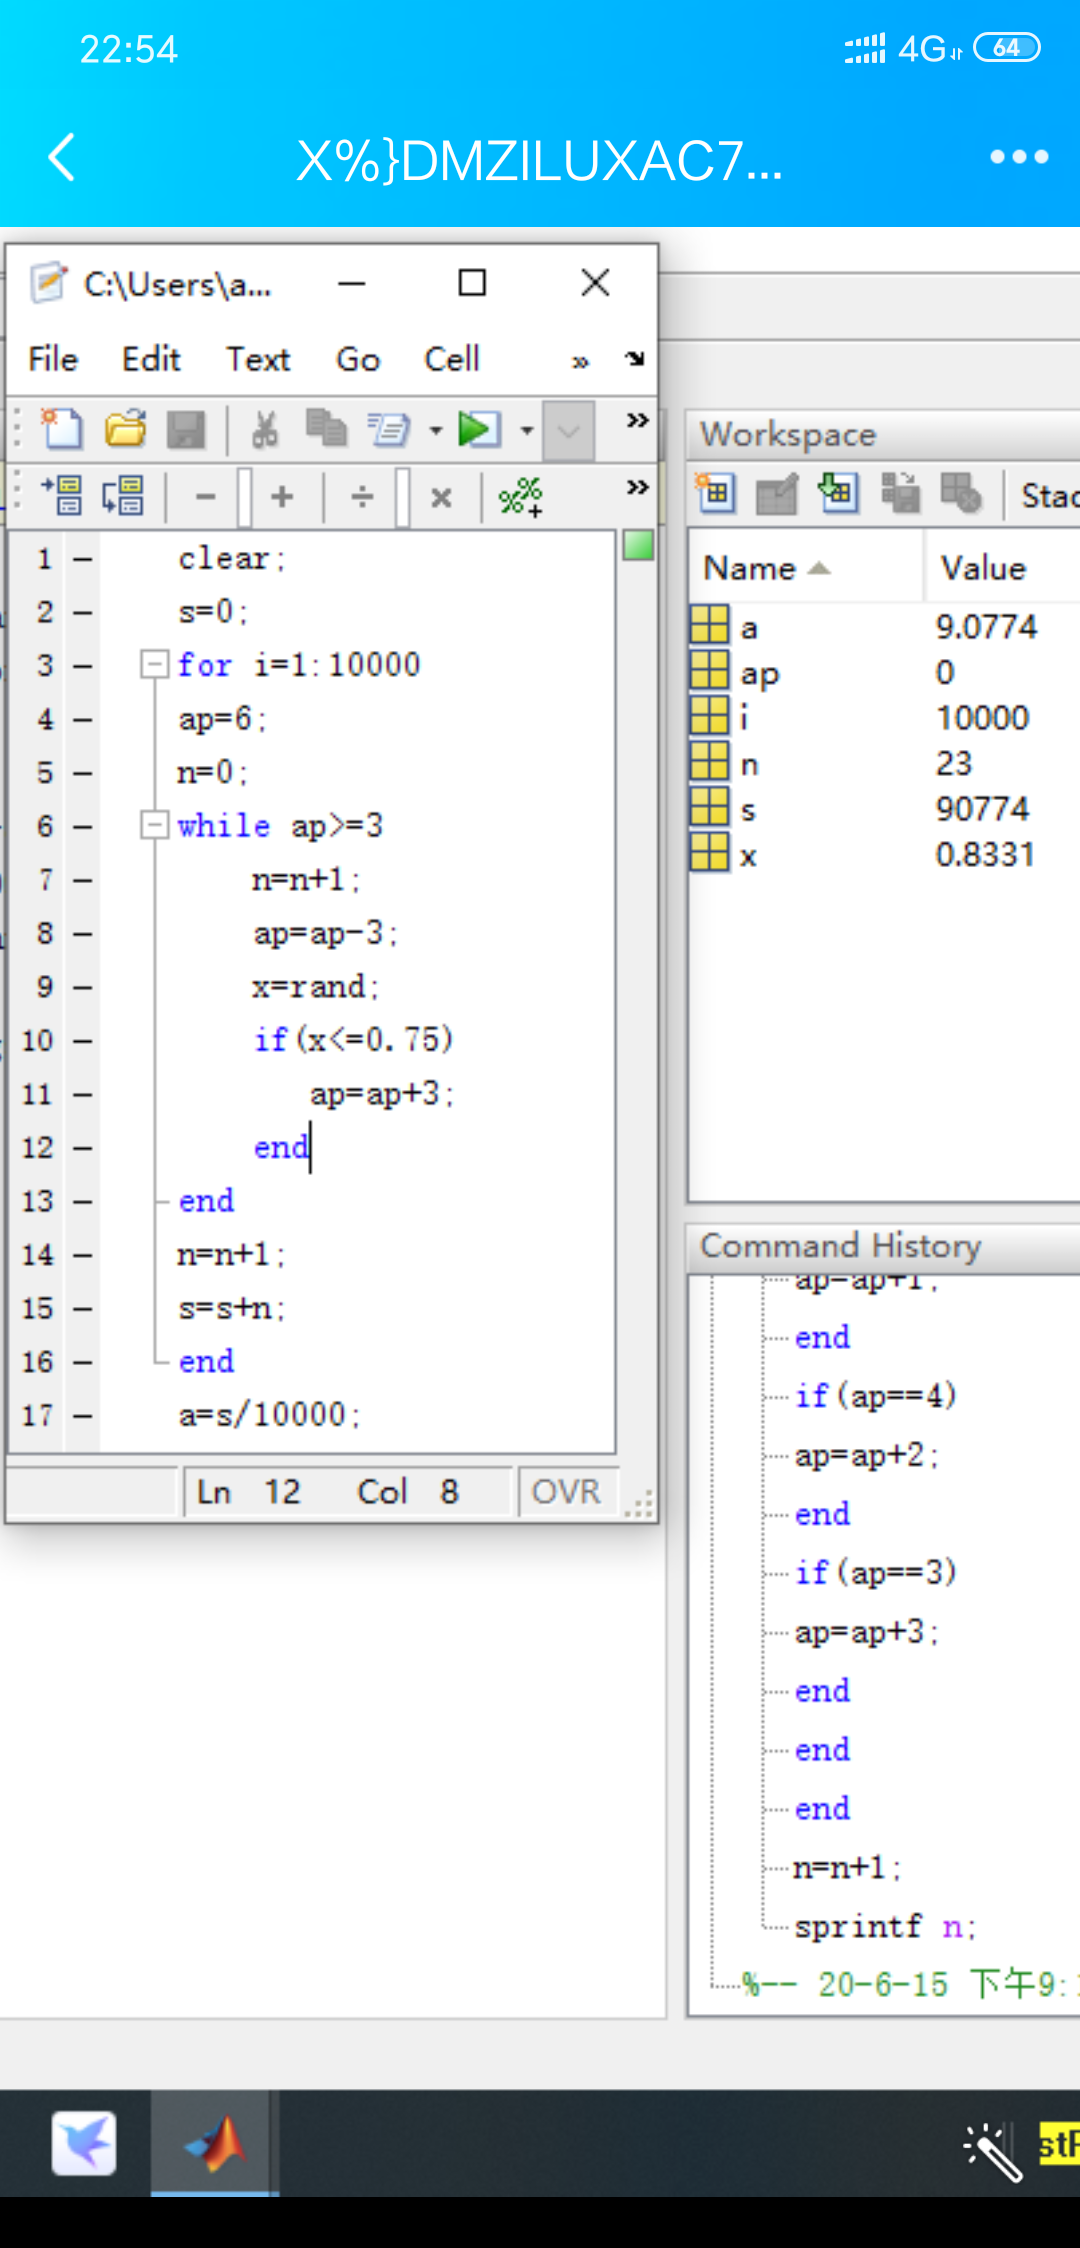Viewport: 1080px width, 2248px height.
Task: Click the Save floppy disk icon
Action: 186,430
